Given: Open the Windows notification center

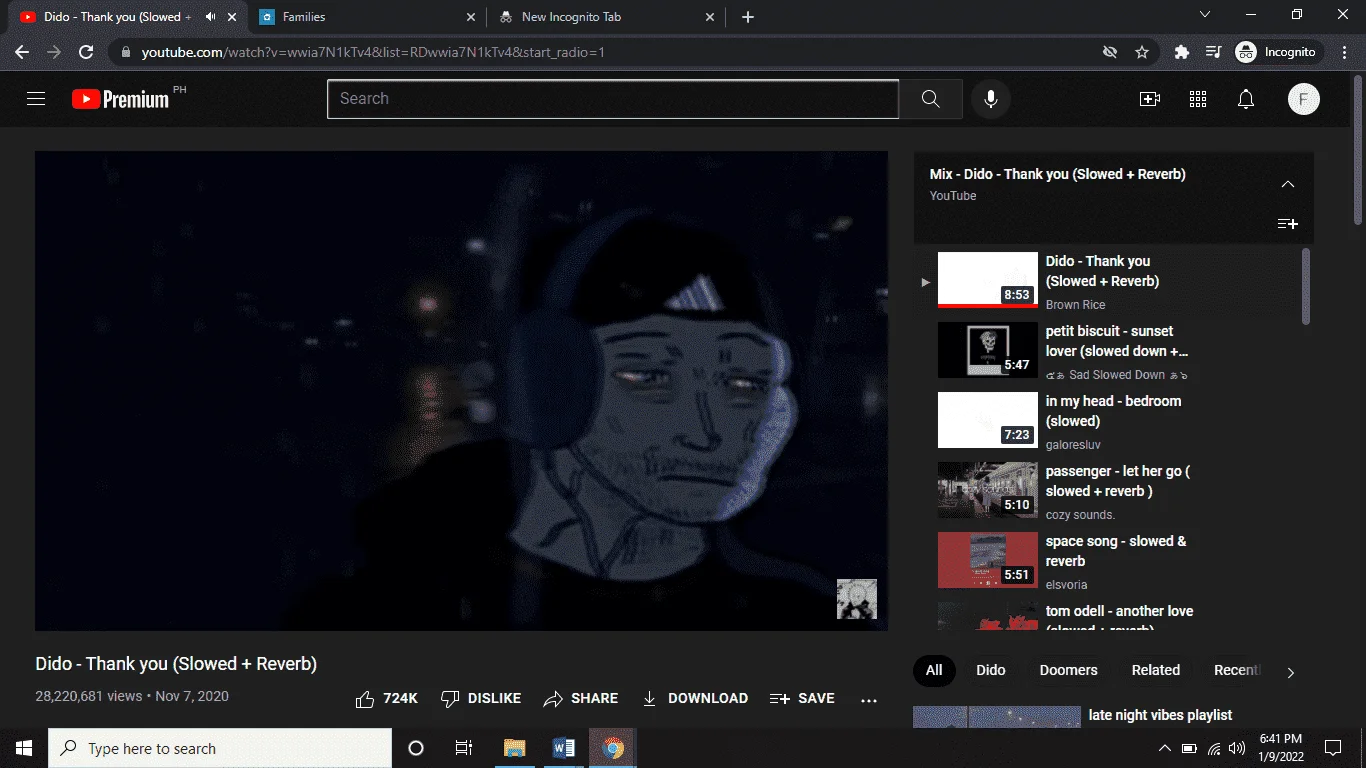Looking at the screenshot, I should 1333,748.
